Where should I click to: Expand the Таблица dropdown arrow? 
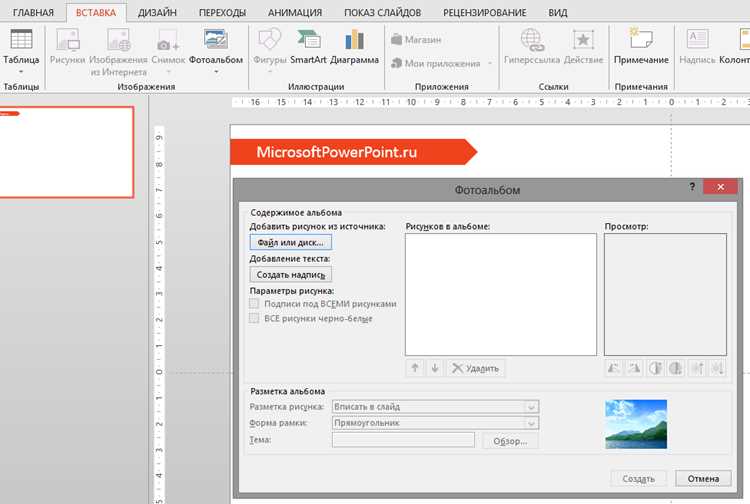click(x=21, y=72)
